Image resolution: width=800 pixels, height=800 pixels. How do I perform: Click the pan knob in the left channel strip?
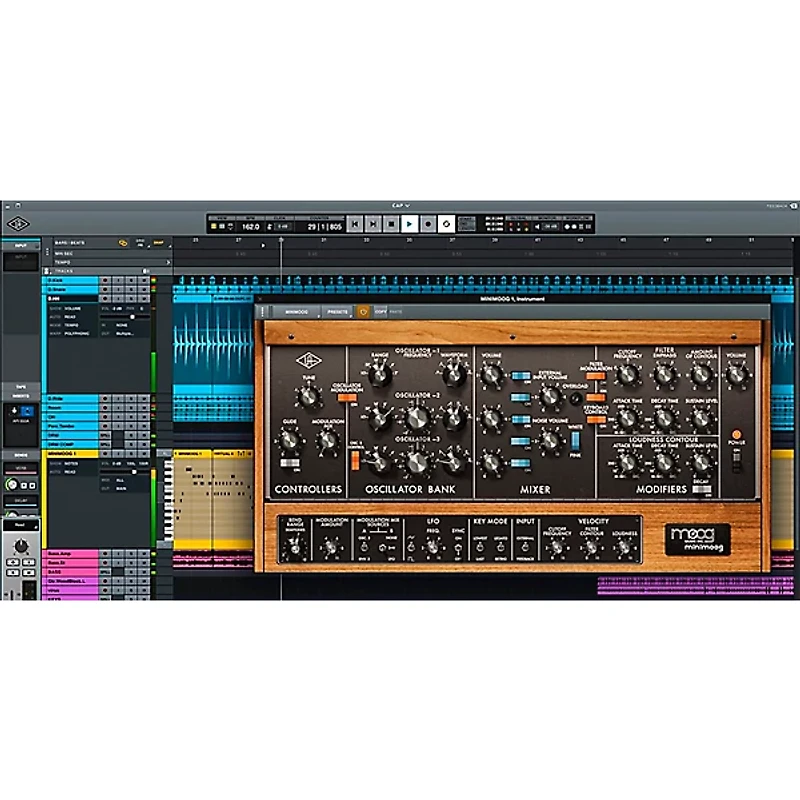(21, 546)
